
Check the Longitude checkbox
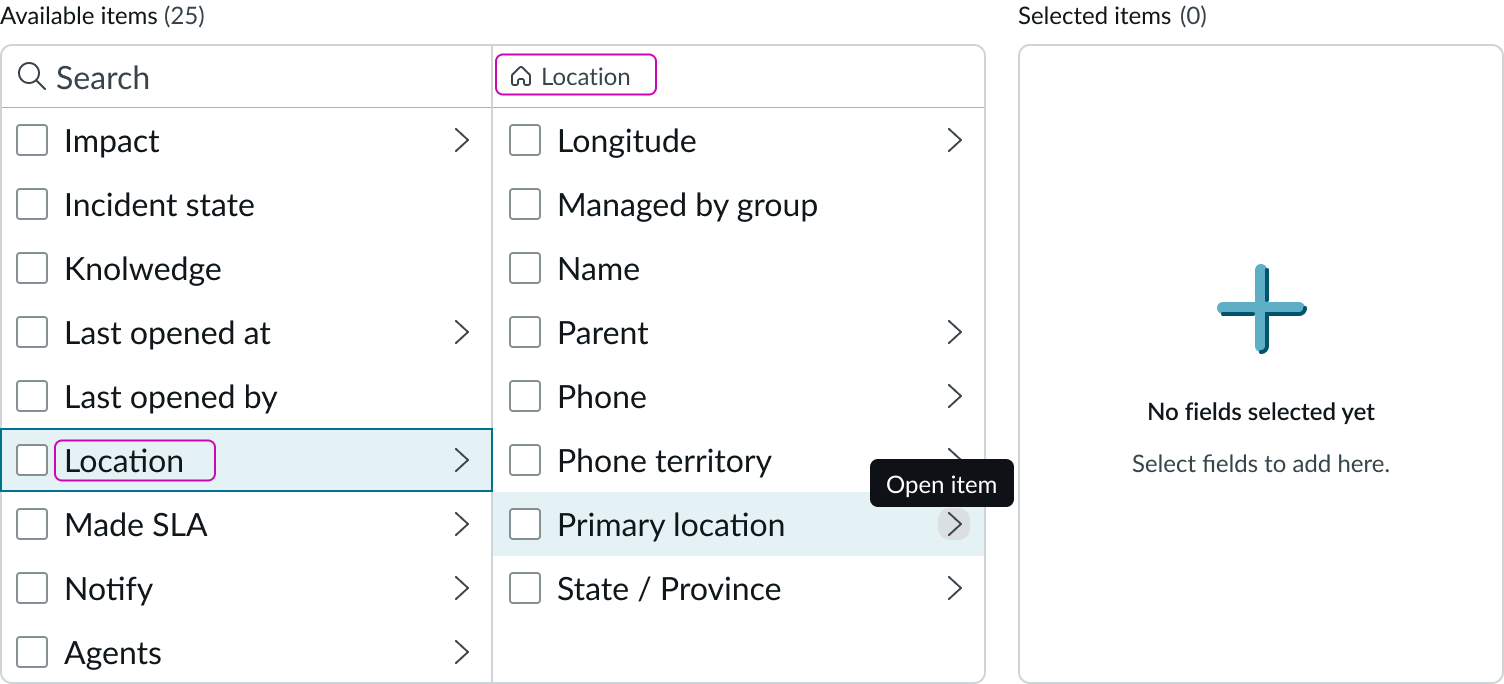(525, 140)
